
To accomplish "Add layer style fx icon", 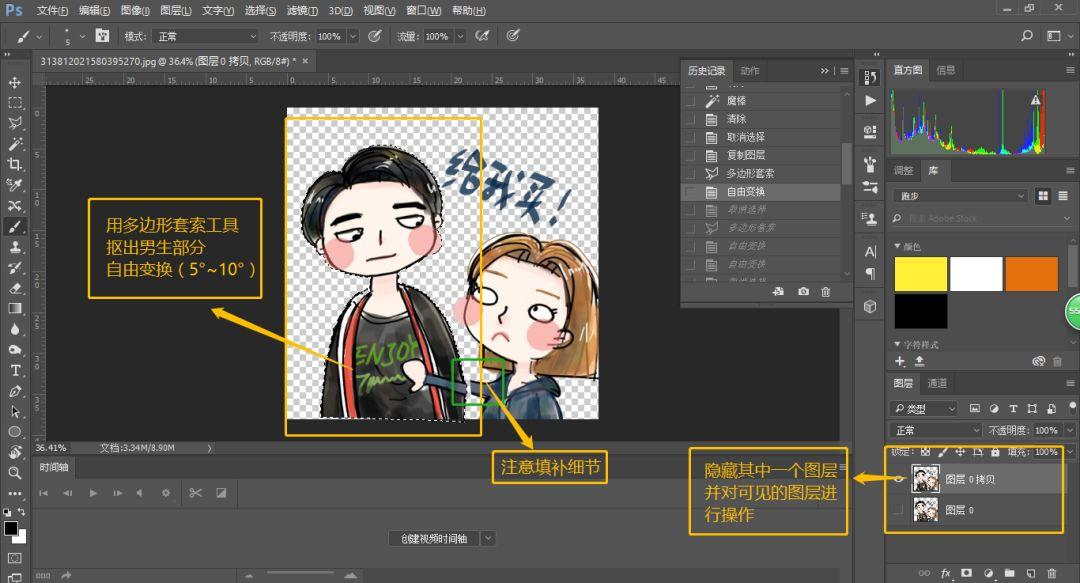I will 946,573.
